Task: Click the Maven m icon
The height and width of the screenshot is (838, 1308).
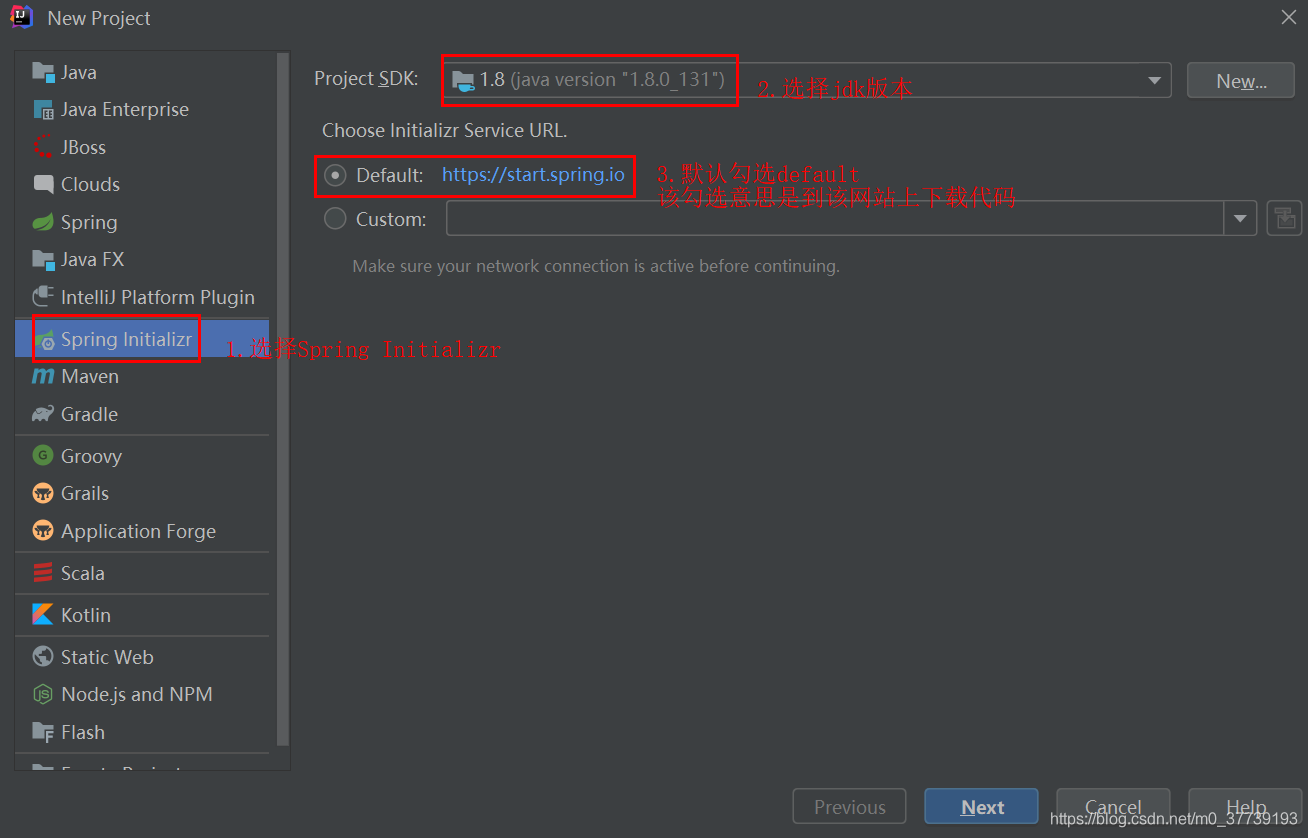Action: [43, 376]
